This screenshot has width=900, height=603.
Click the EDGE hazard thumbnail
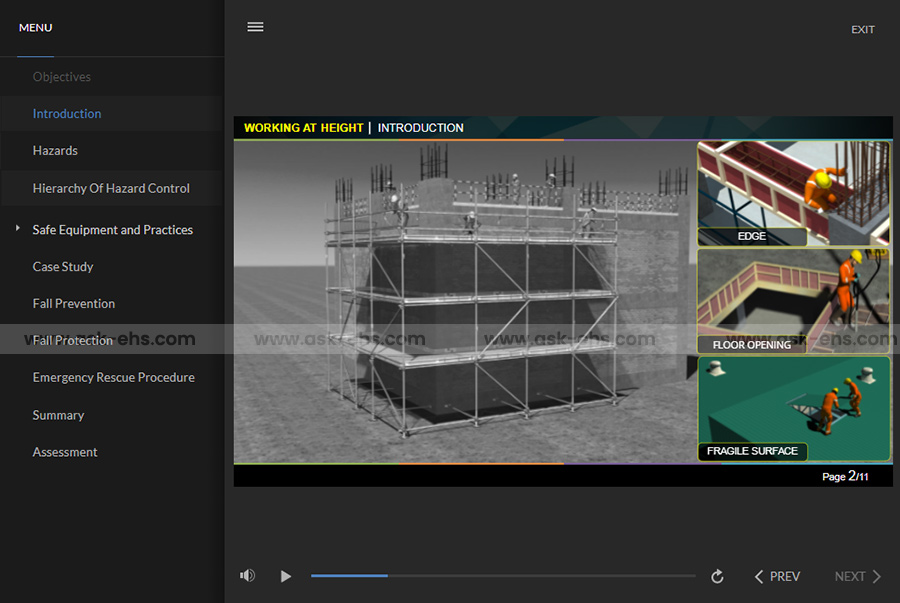coord(794,193)
